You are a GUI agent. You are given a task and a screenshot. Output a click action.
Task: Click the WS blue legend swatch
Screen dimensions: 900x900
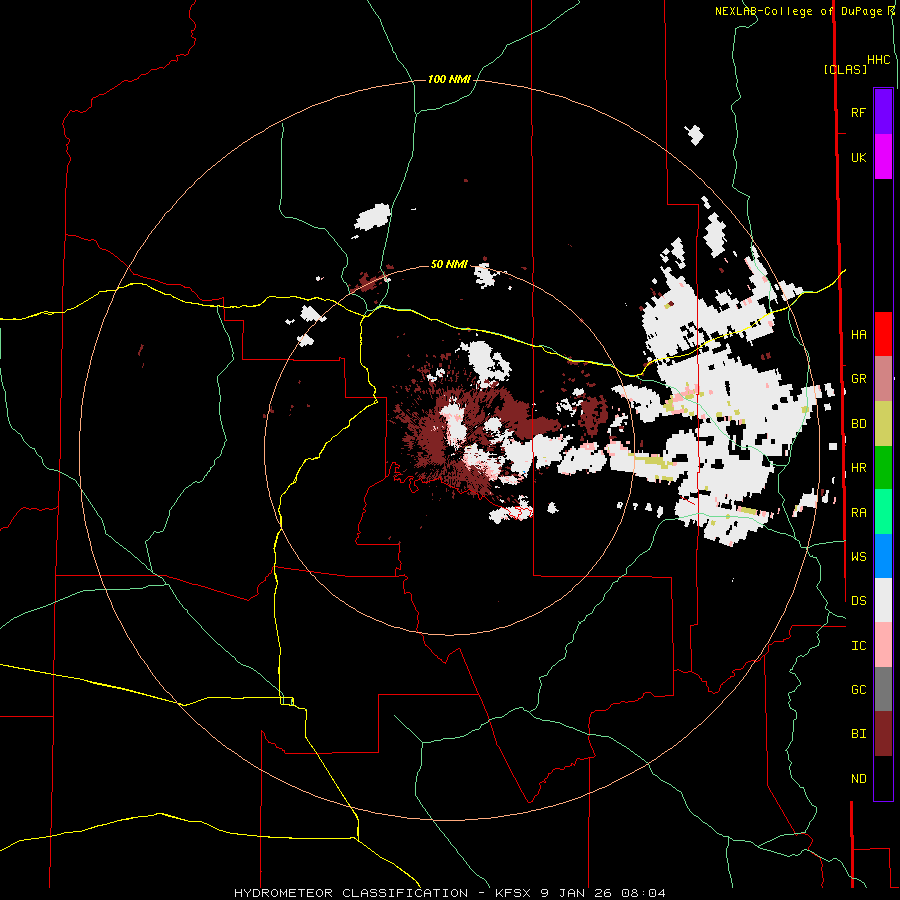883,556
